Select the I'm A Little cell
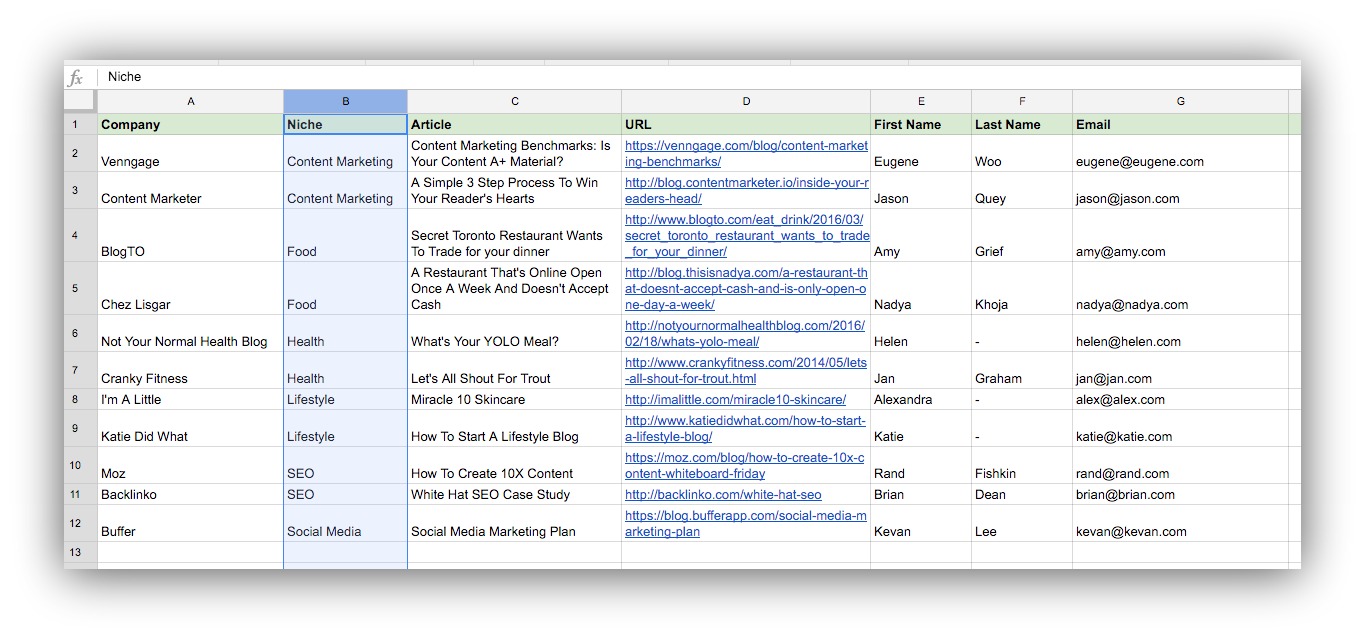The width and height of the screenshot is (1365, 637). click(x=191, y=400)
